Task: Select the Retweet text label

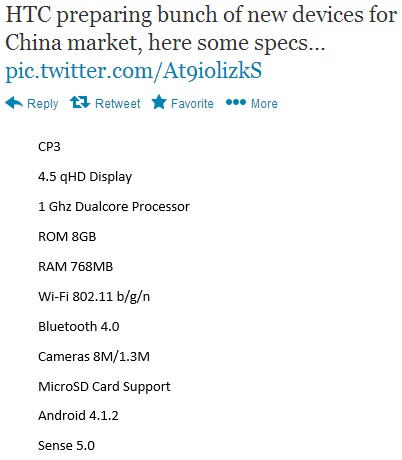Action: coord(118,104)
